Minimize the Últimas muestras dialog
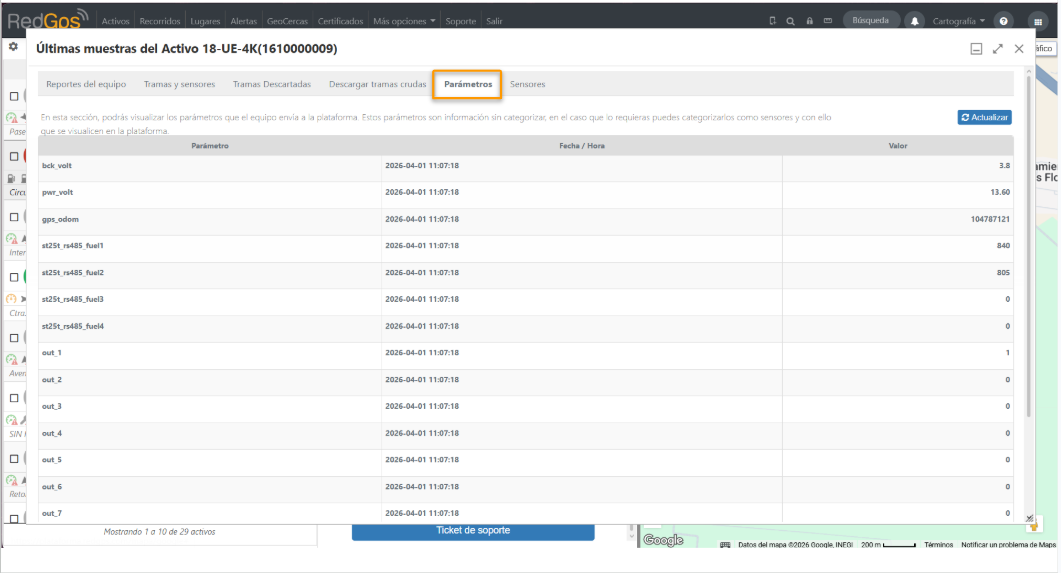This screenshot has height=573, width=1061. pyautogui.click(x=976, y=49)
